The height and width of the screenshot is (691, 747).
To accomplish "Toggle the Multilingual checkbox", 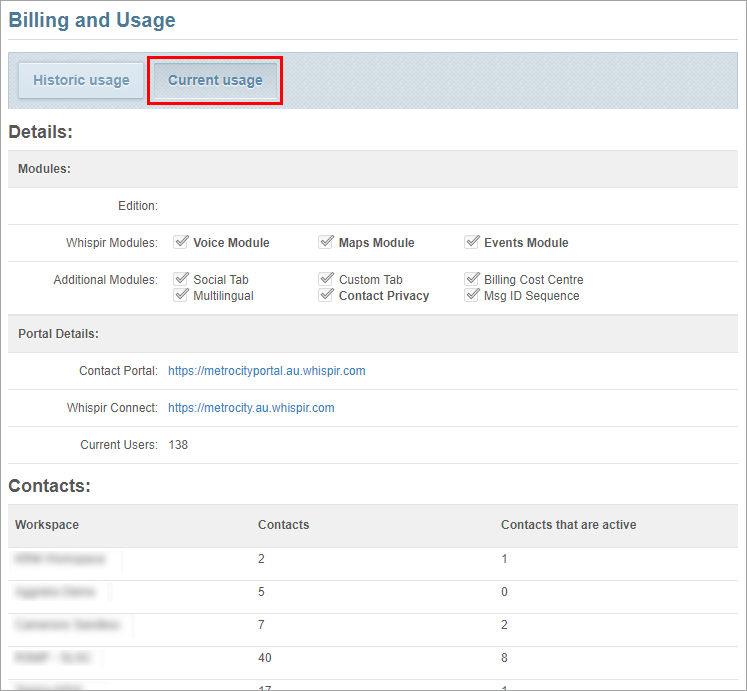I will pyautogui.click(x=181, y=295).
